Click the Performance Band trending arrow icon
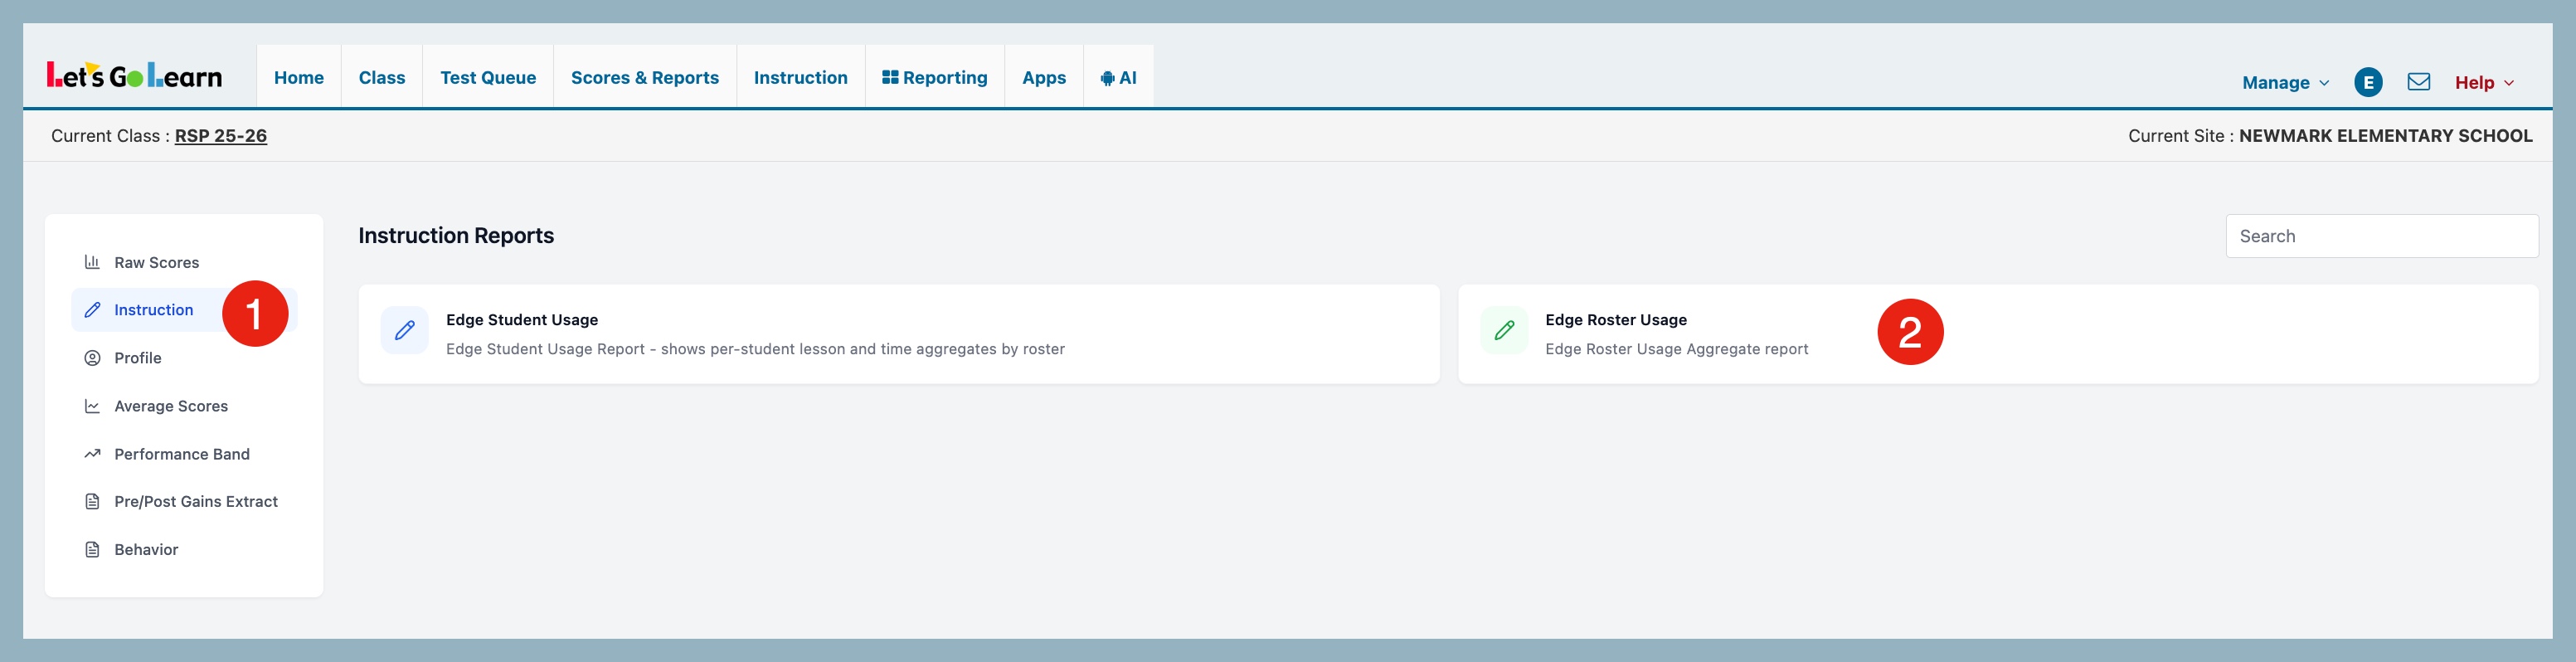 pyautogui.click(x=92, y=454)
